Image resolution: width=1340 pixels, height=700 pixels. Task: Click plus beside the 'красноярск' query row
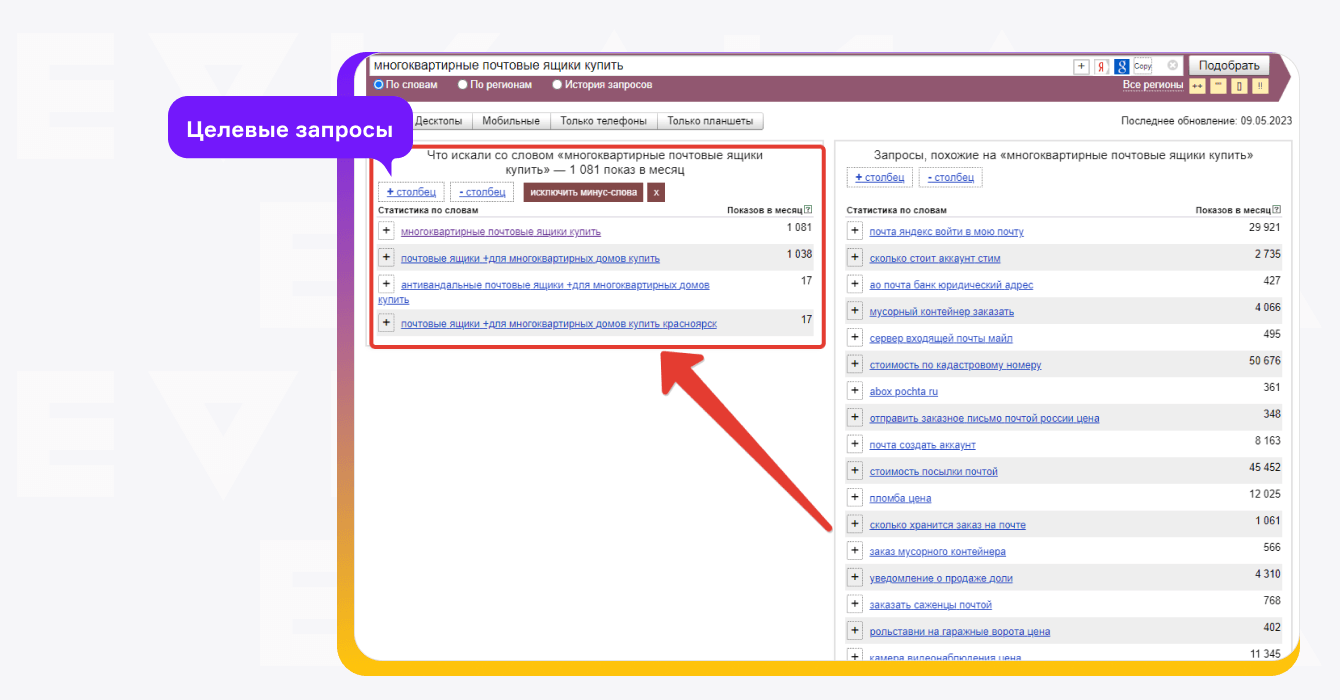[x=386, y=323]
